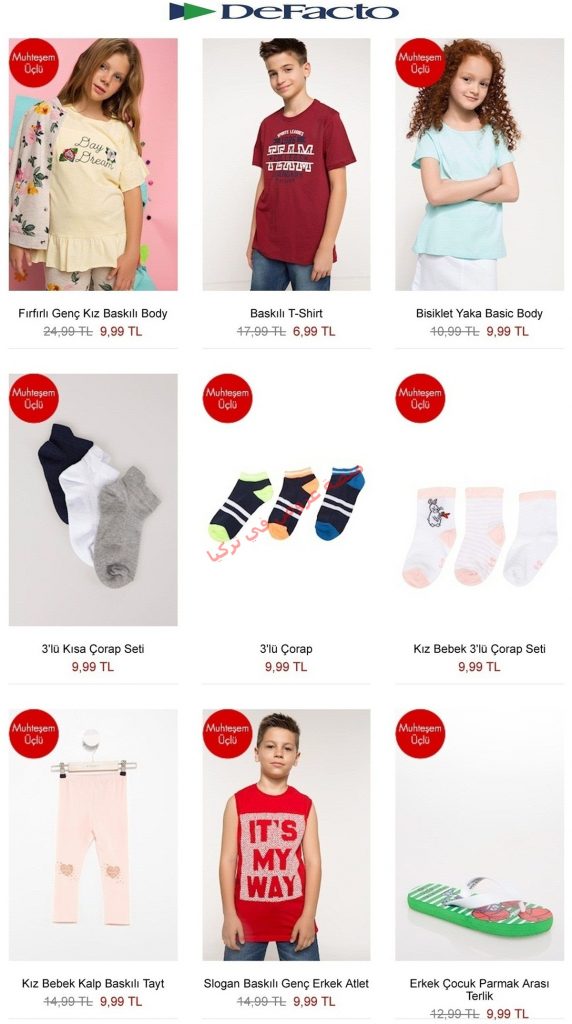Click Muhteşem Üçlü badge on red tank top photo
This screenshot has width=572, height=1024.
[x=227, y=734]
